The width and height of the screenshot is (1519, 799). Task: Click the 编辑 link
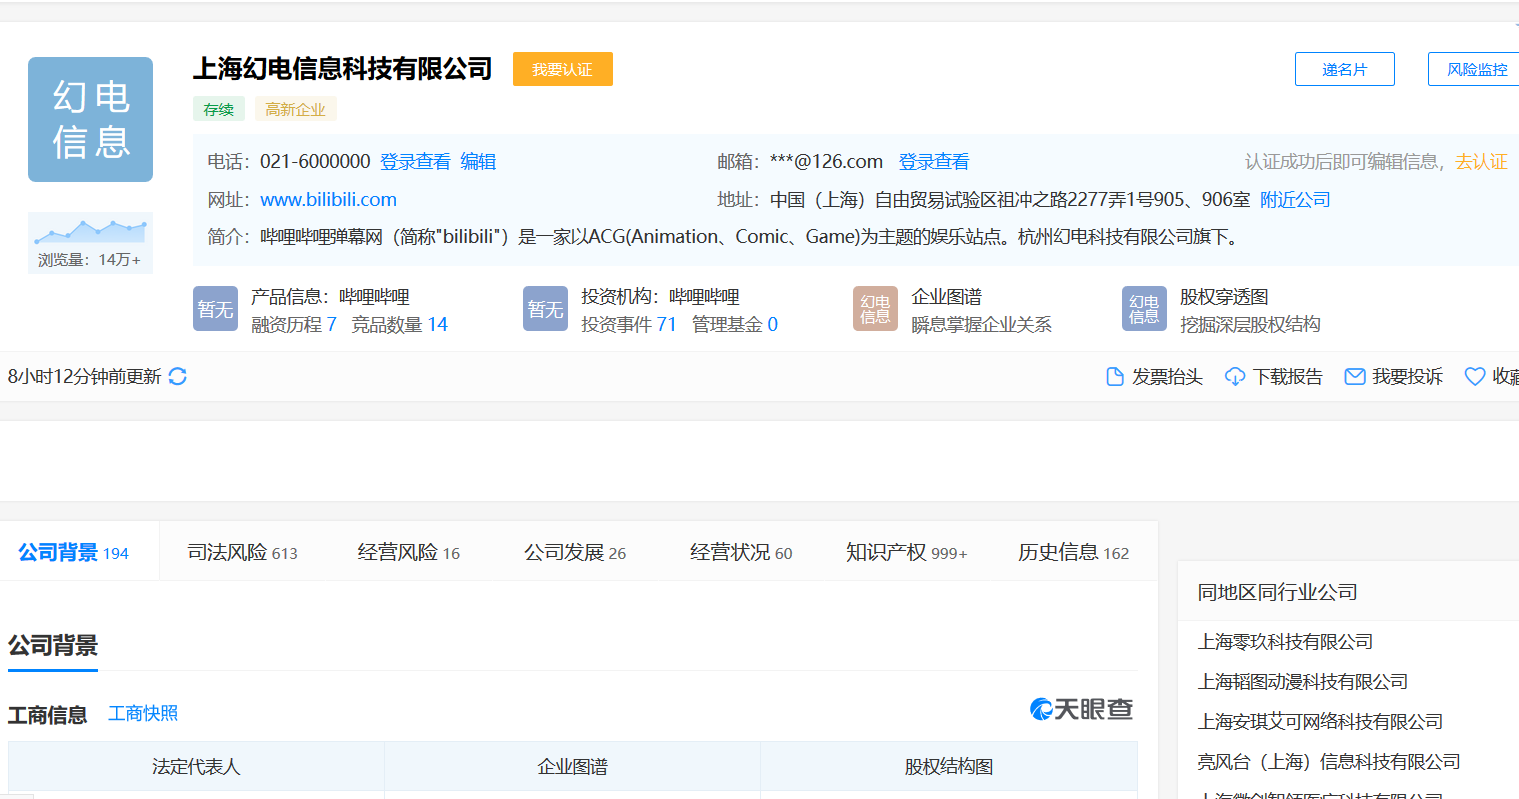click(x=478, y=162)
